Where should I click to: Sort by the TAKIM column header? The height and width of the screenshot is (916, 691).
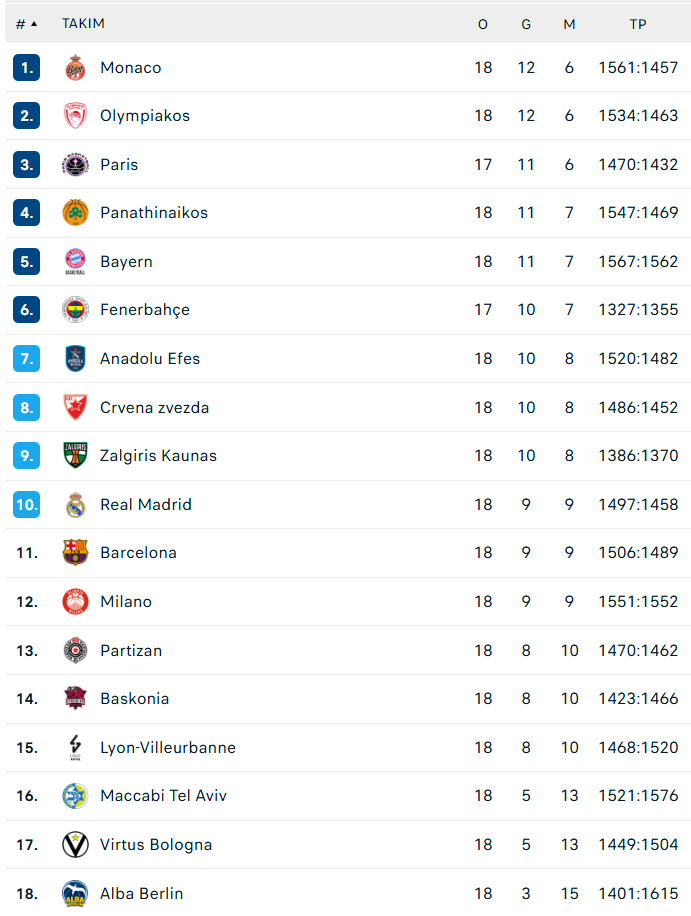(x=83, y=24)
